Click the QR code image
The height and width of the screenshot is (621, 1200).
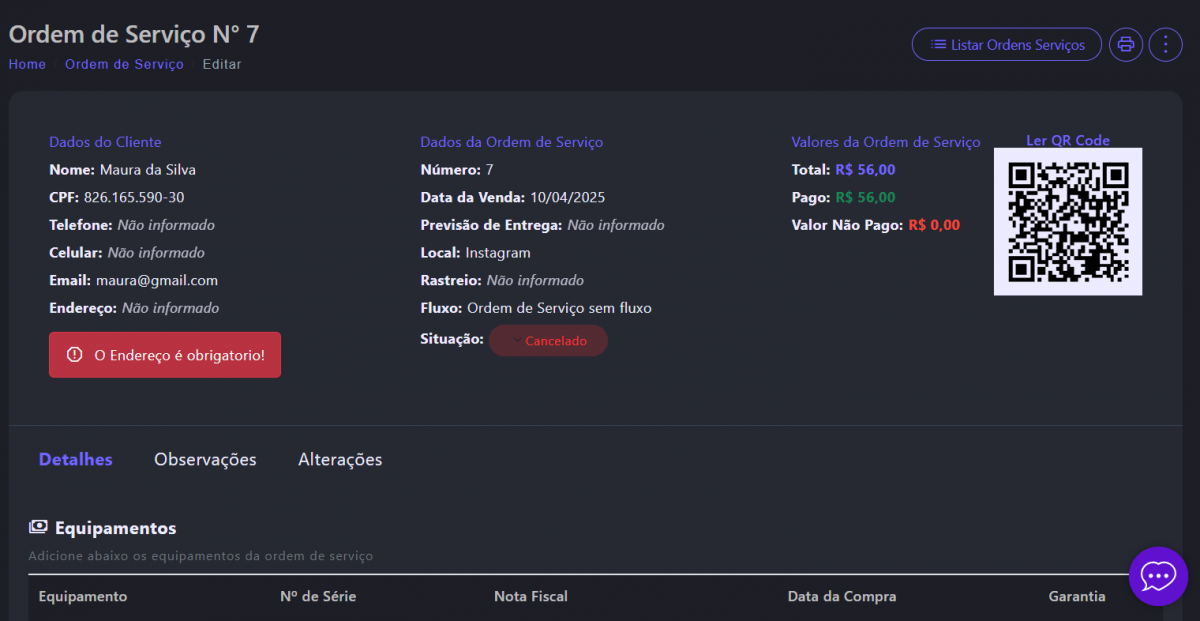pyautogui.click(x=1068, y=222)
